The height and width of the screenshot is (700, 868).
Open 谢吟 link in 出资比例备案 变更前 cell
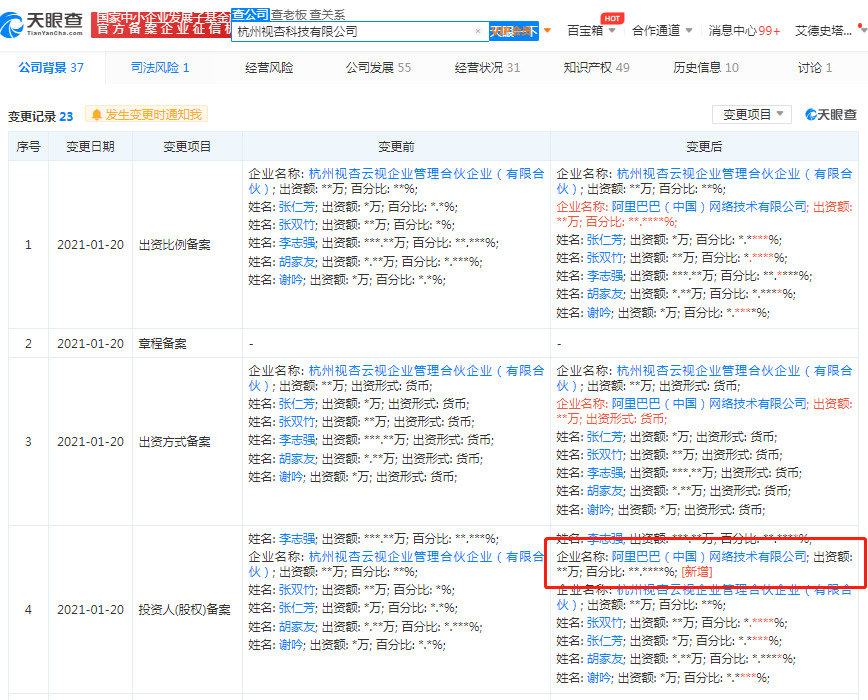pos(291,279)
